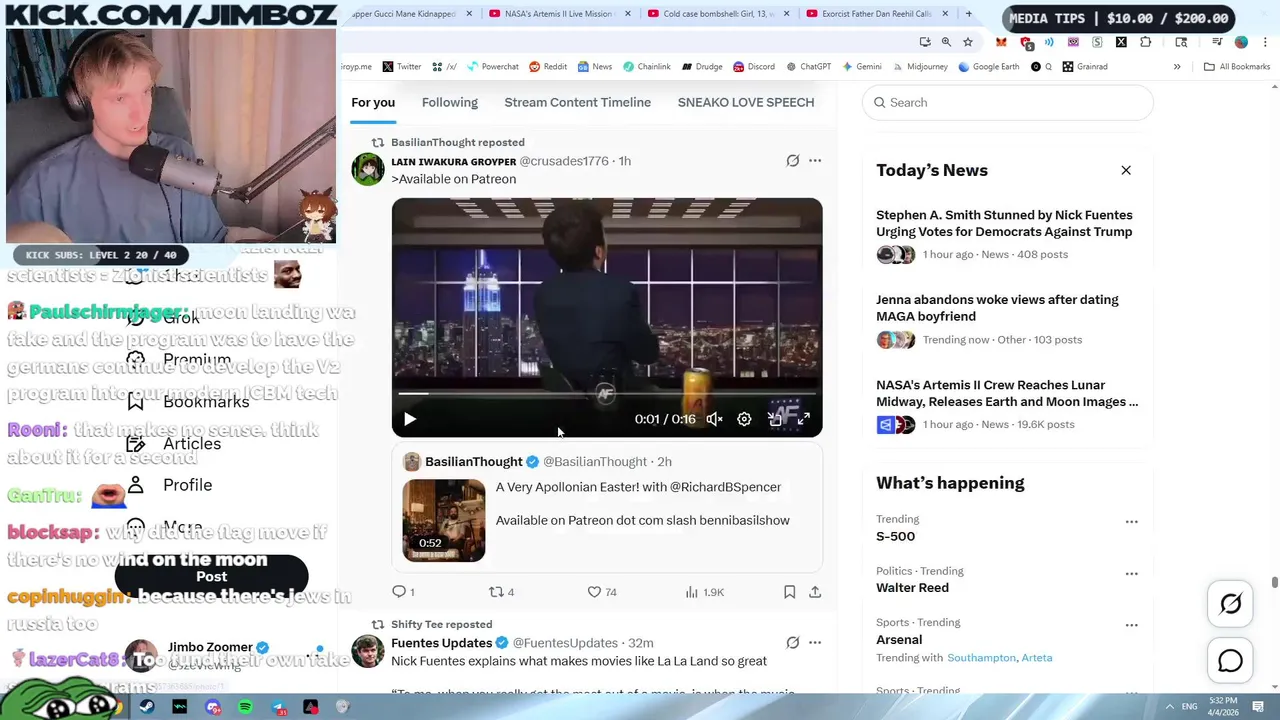
Task: Like the post with 74 likes
Action: click(602, 592)
